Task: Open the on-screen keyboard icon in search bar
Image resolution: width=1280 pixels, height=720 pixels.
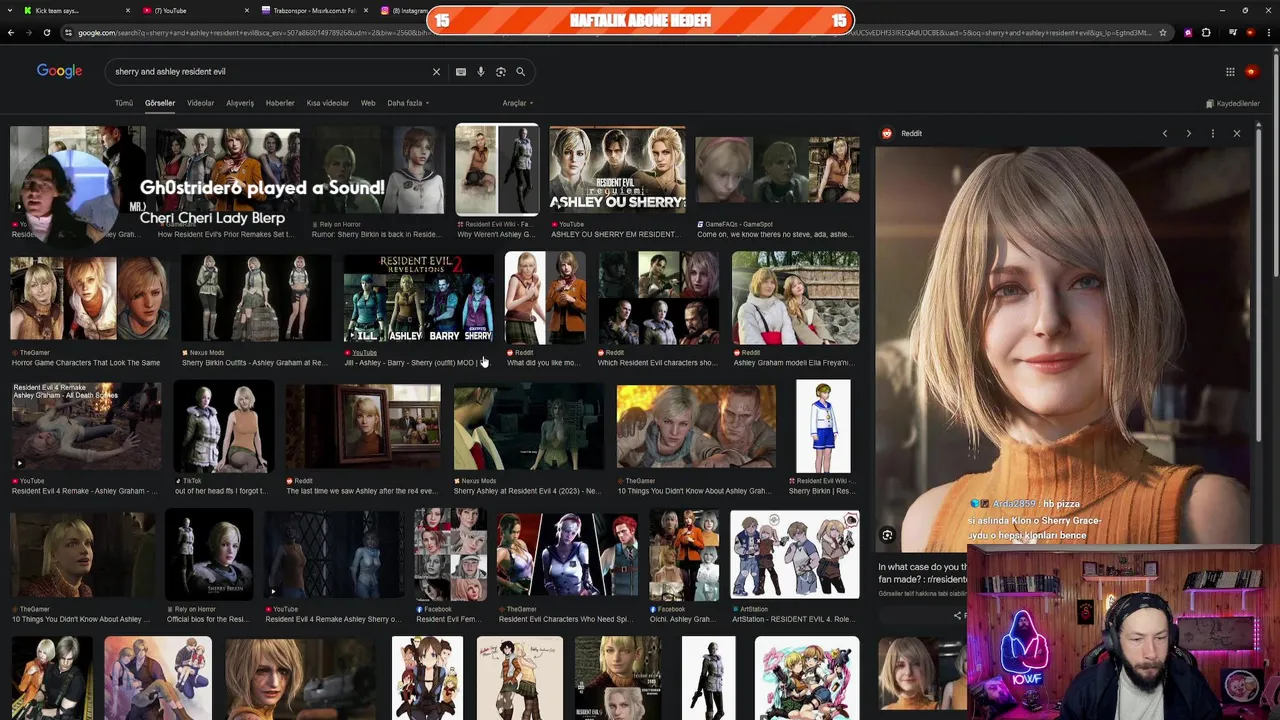Action: coord(460,72)
